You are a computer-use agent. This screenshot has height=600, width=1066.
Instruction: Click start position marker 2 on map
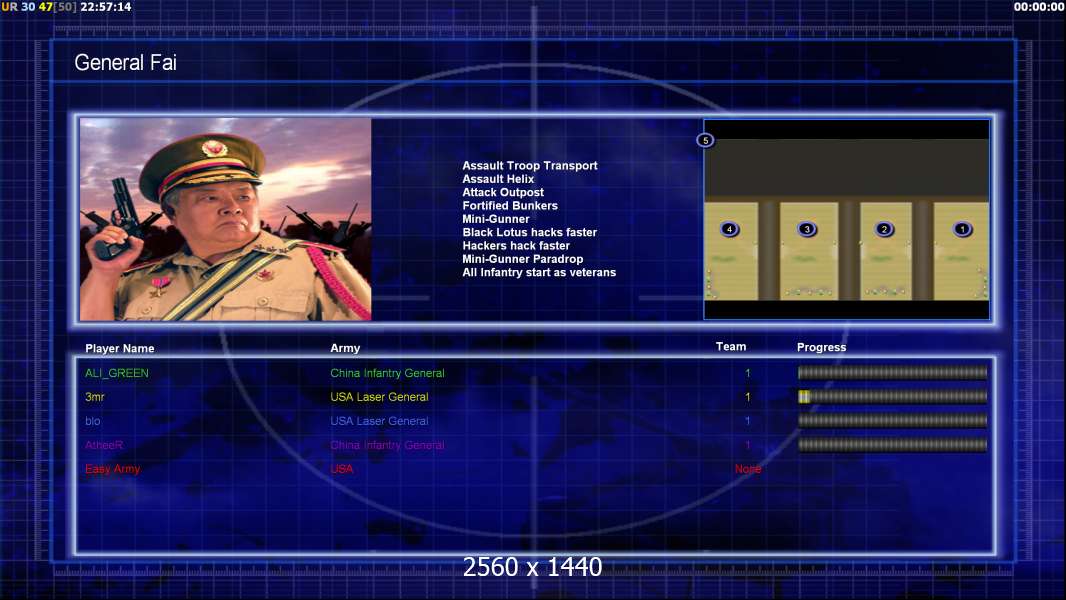[884, 229]
